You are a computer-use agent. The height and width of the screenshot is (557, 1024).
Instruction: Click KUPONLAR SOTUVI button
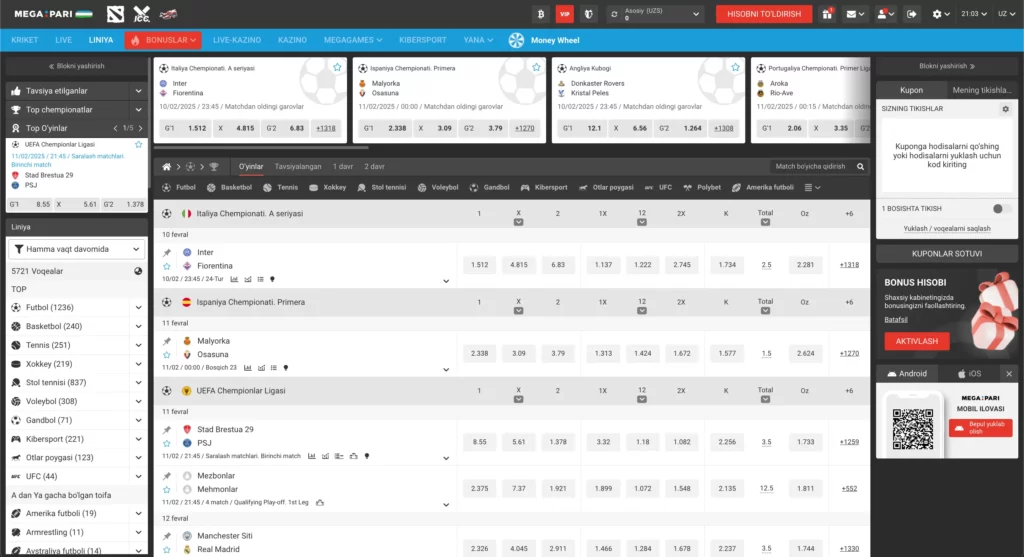[x=946, y=253]
